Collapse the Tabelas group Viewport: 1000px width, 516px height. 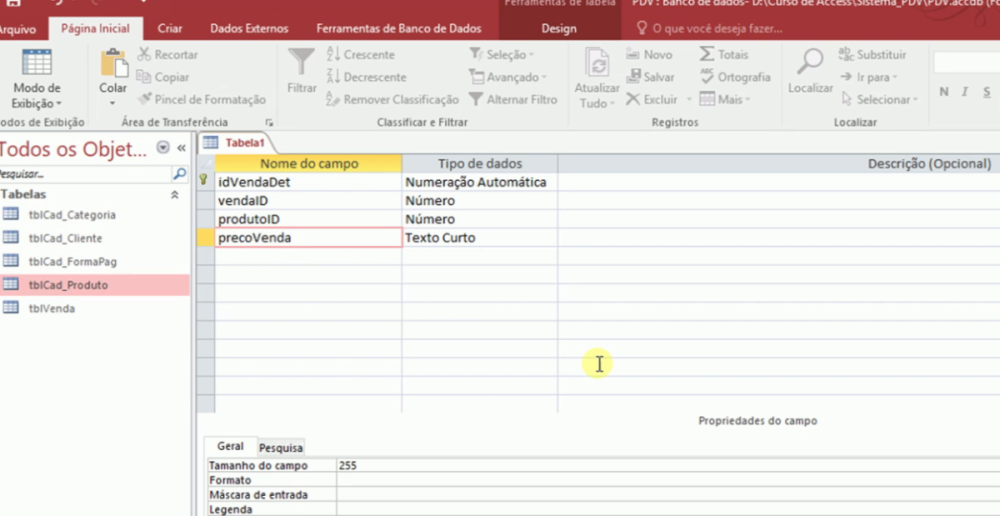[x=175, y=195]
